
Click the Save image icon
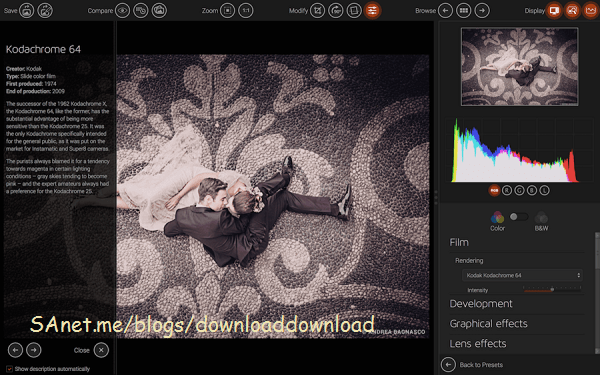tap(27, 10)
